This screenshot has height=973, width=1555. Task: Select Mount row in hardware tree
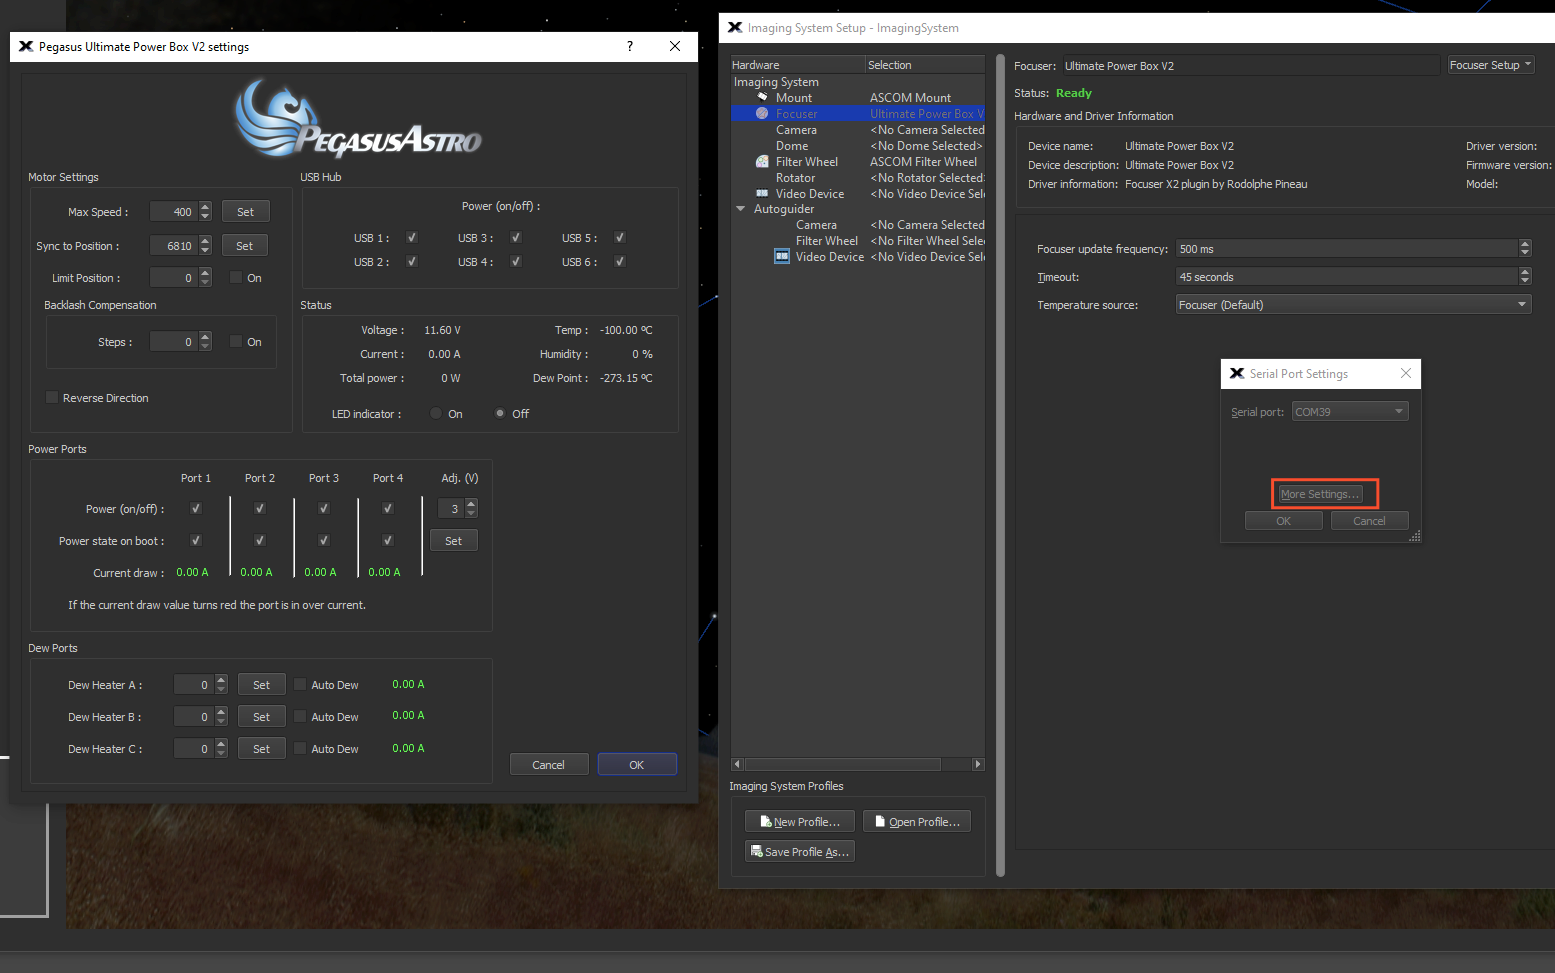click(858, 97)
